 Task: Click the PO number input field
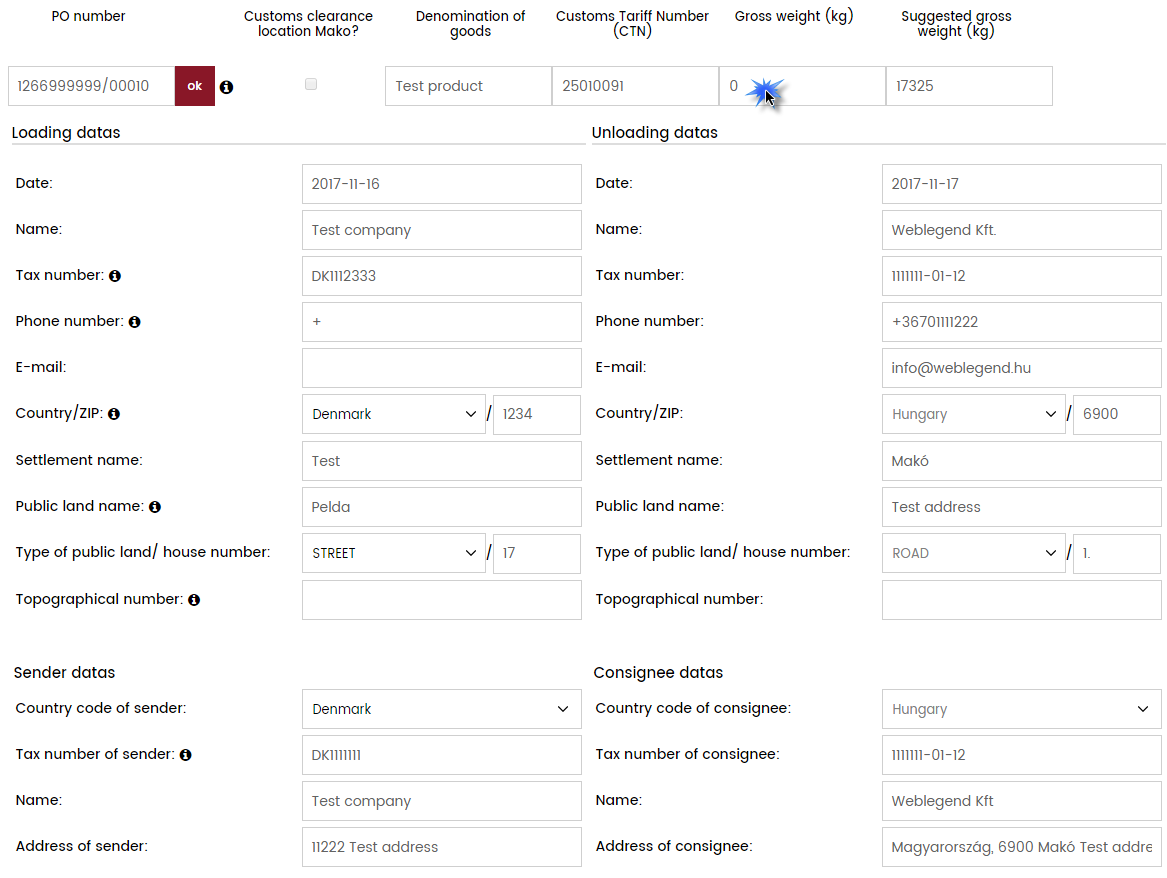coord(91,86)
